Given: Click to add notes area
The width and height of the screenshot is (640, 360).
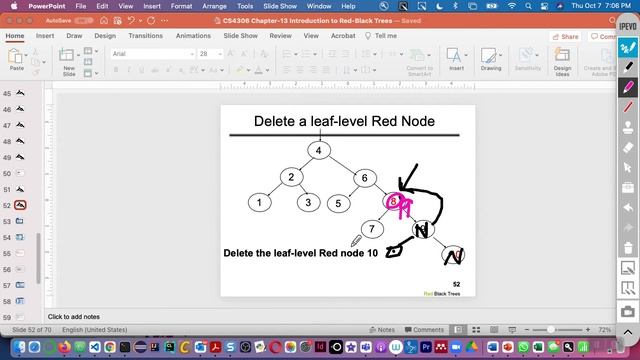Looking at the screenshot, I should 74,317.
